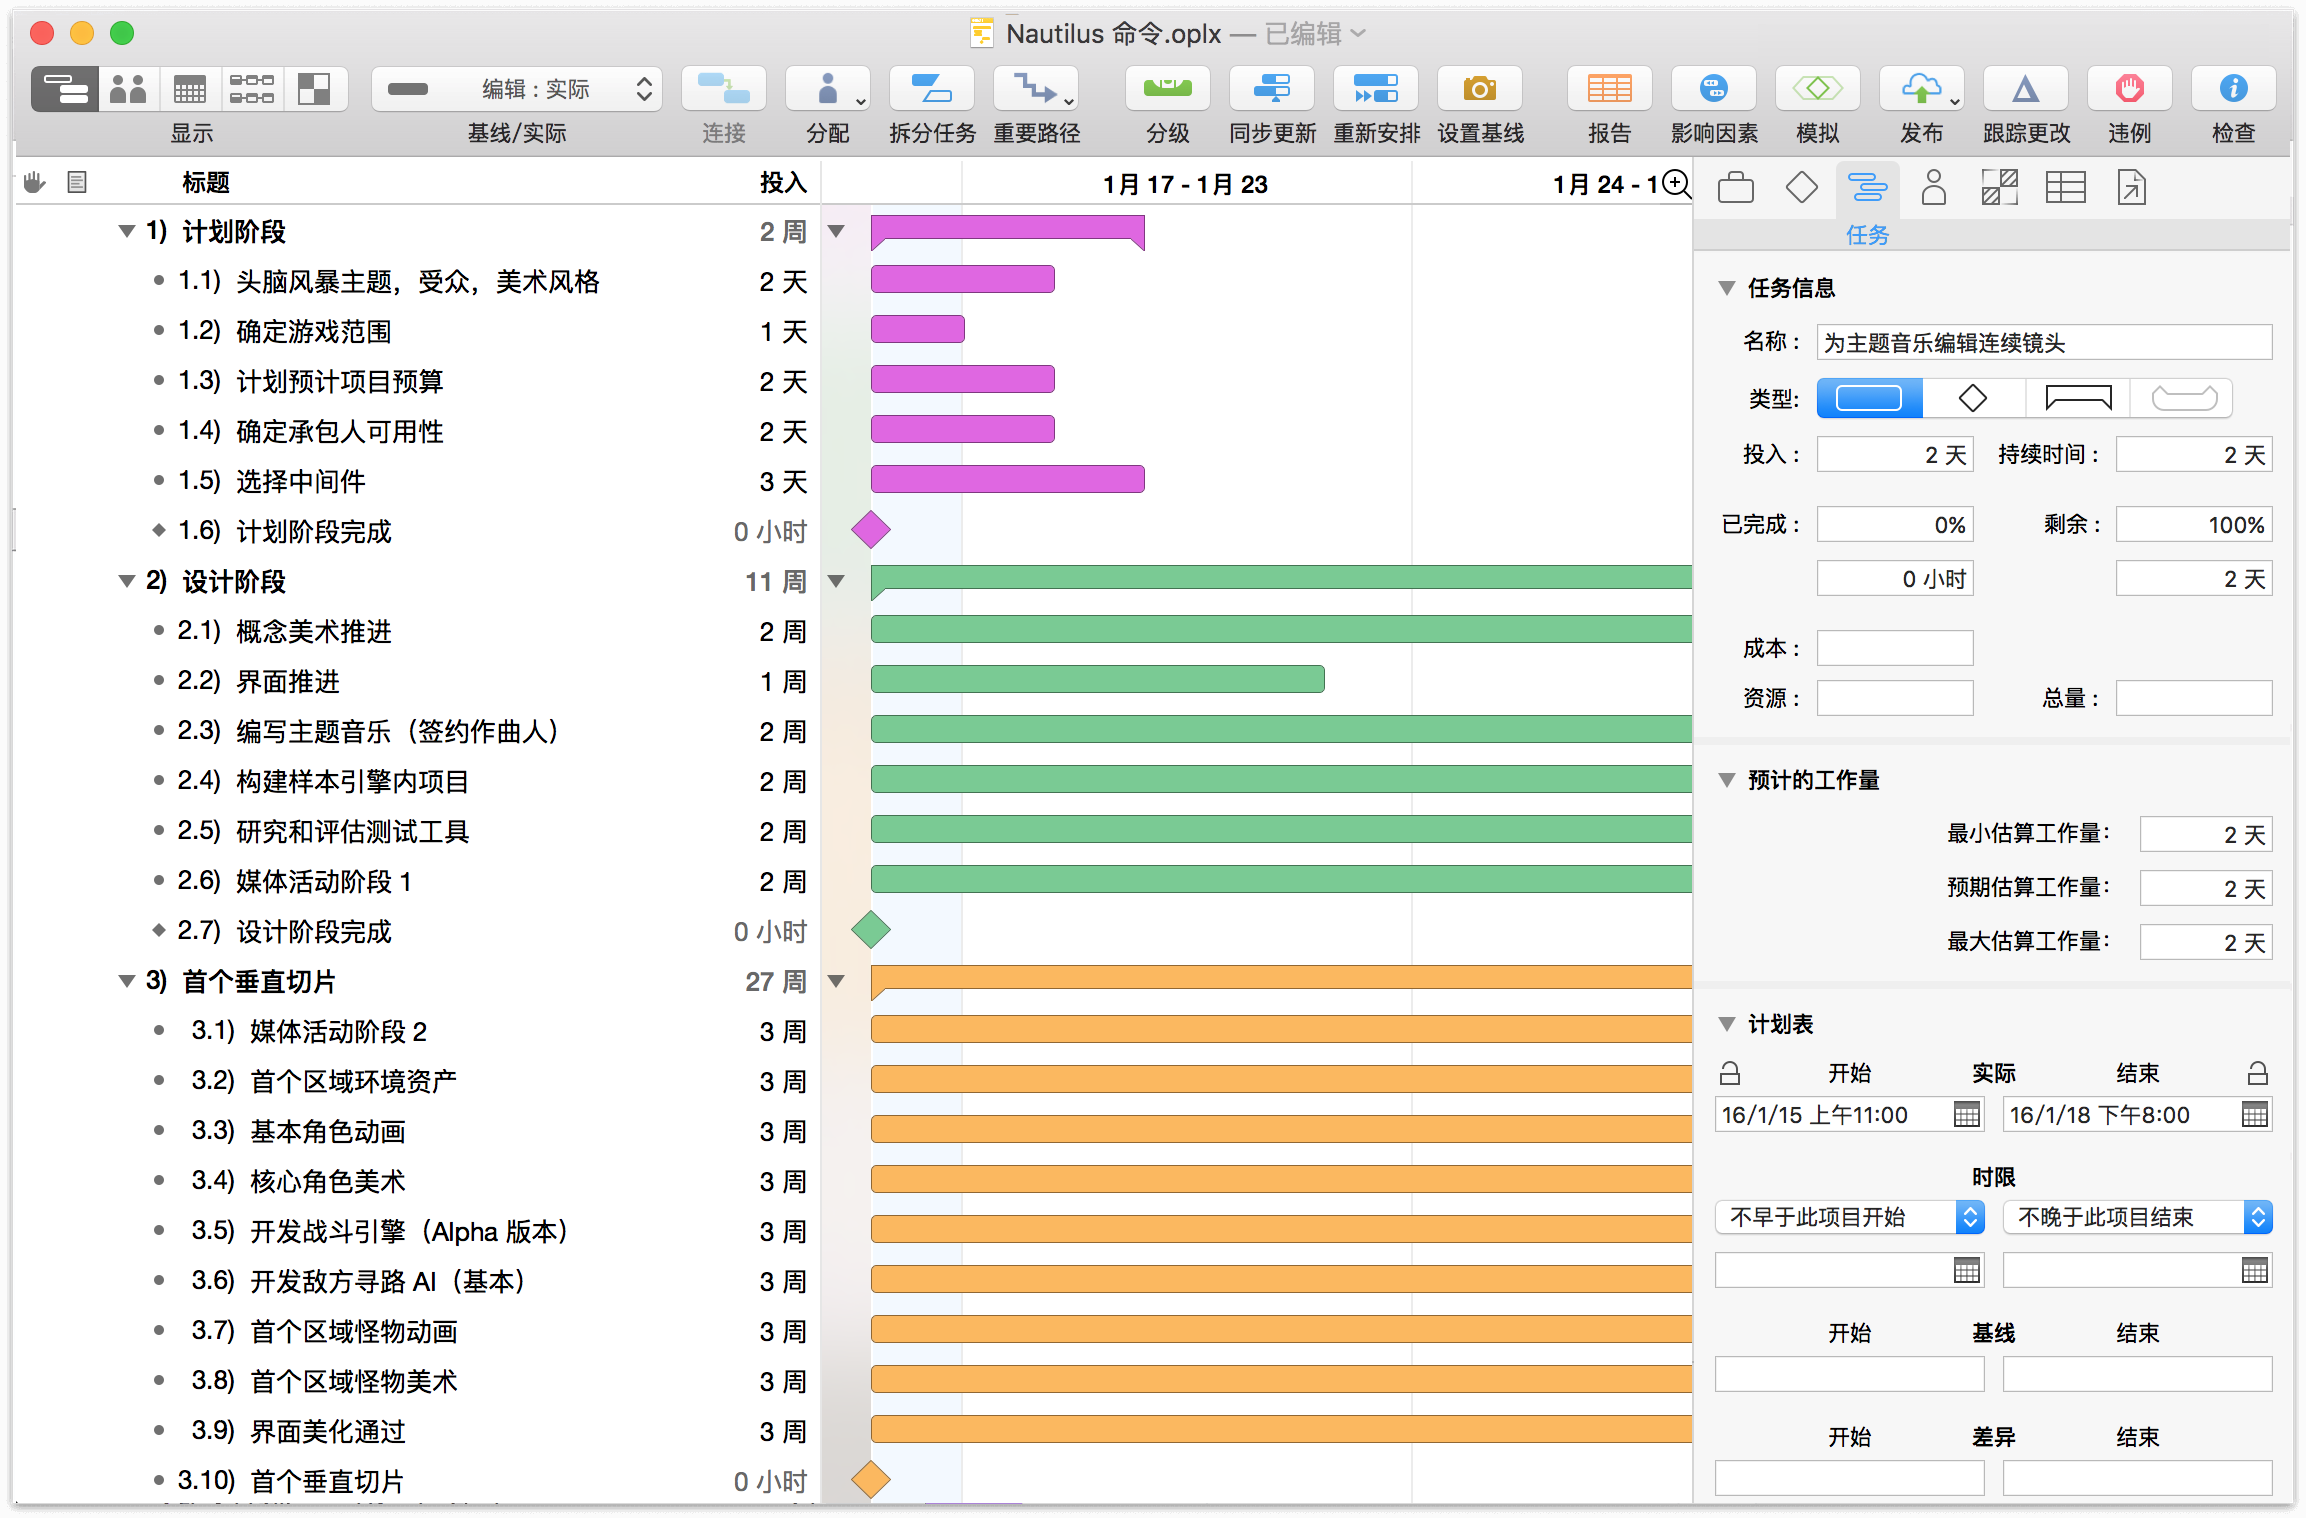Toggle the start date lock icon
2306x1518 pixels.
(x=1730, y=1074)
